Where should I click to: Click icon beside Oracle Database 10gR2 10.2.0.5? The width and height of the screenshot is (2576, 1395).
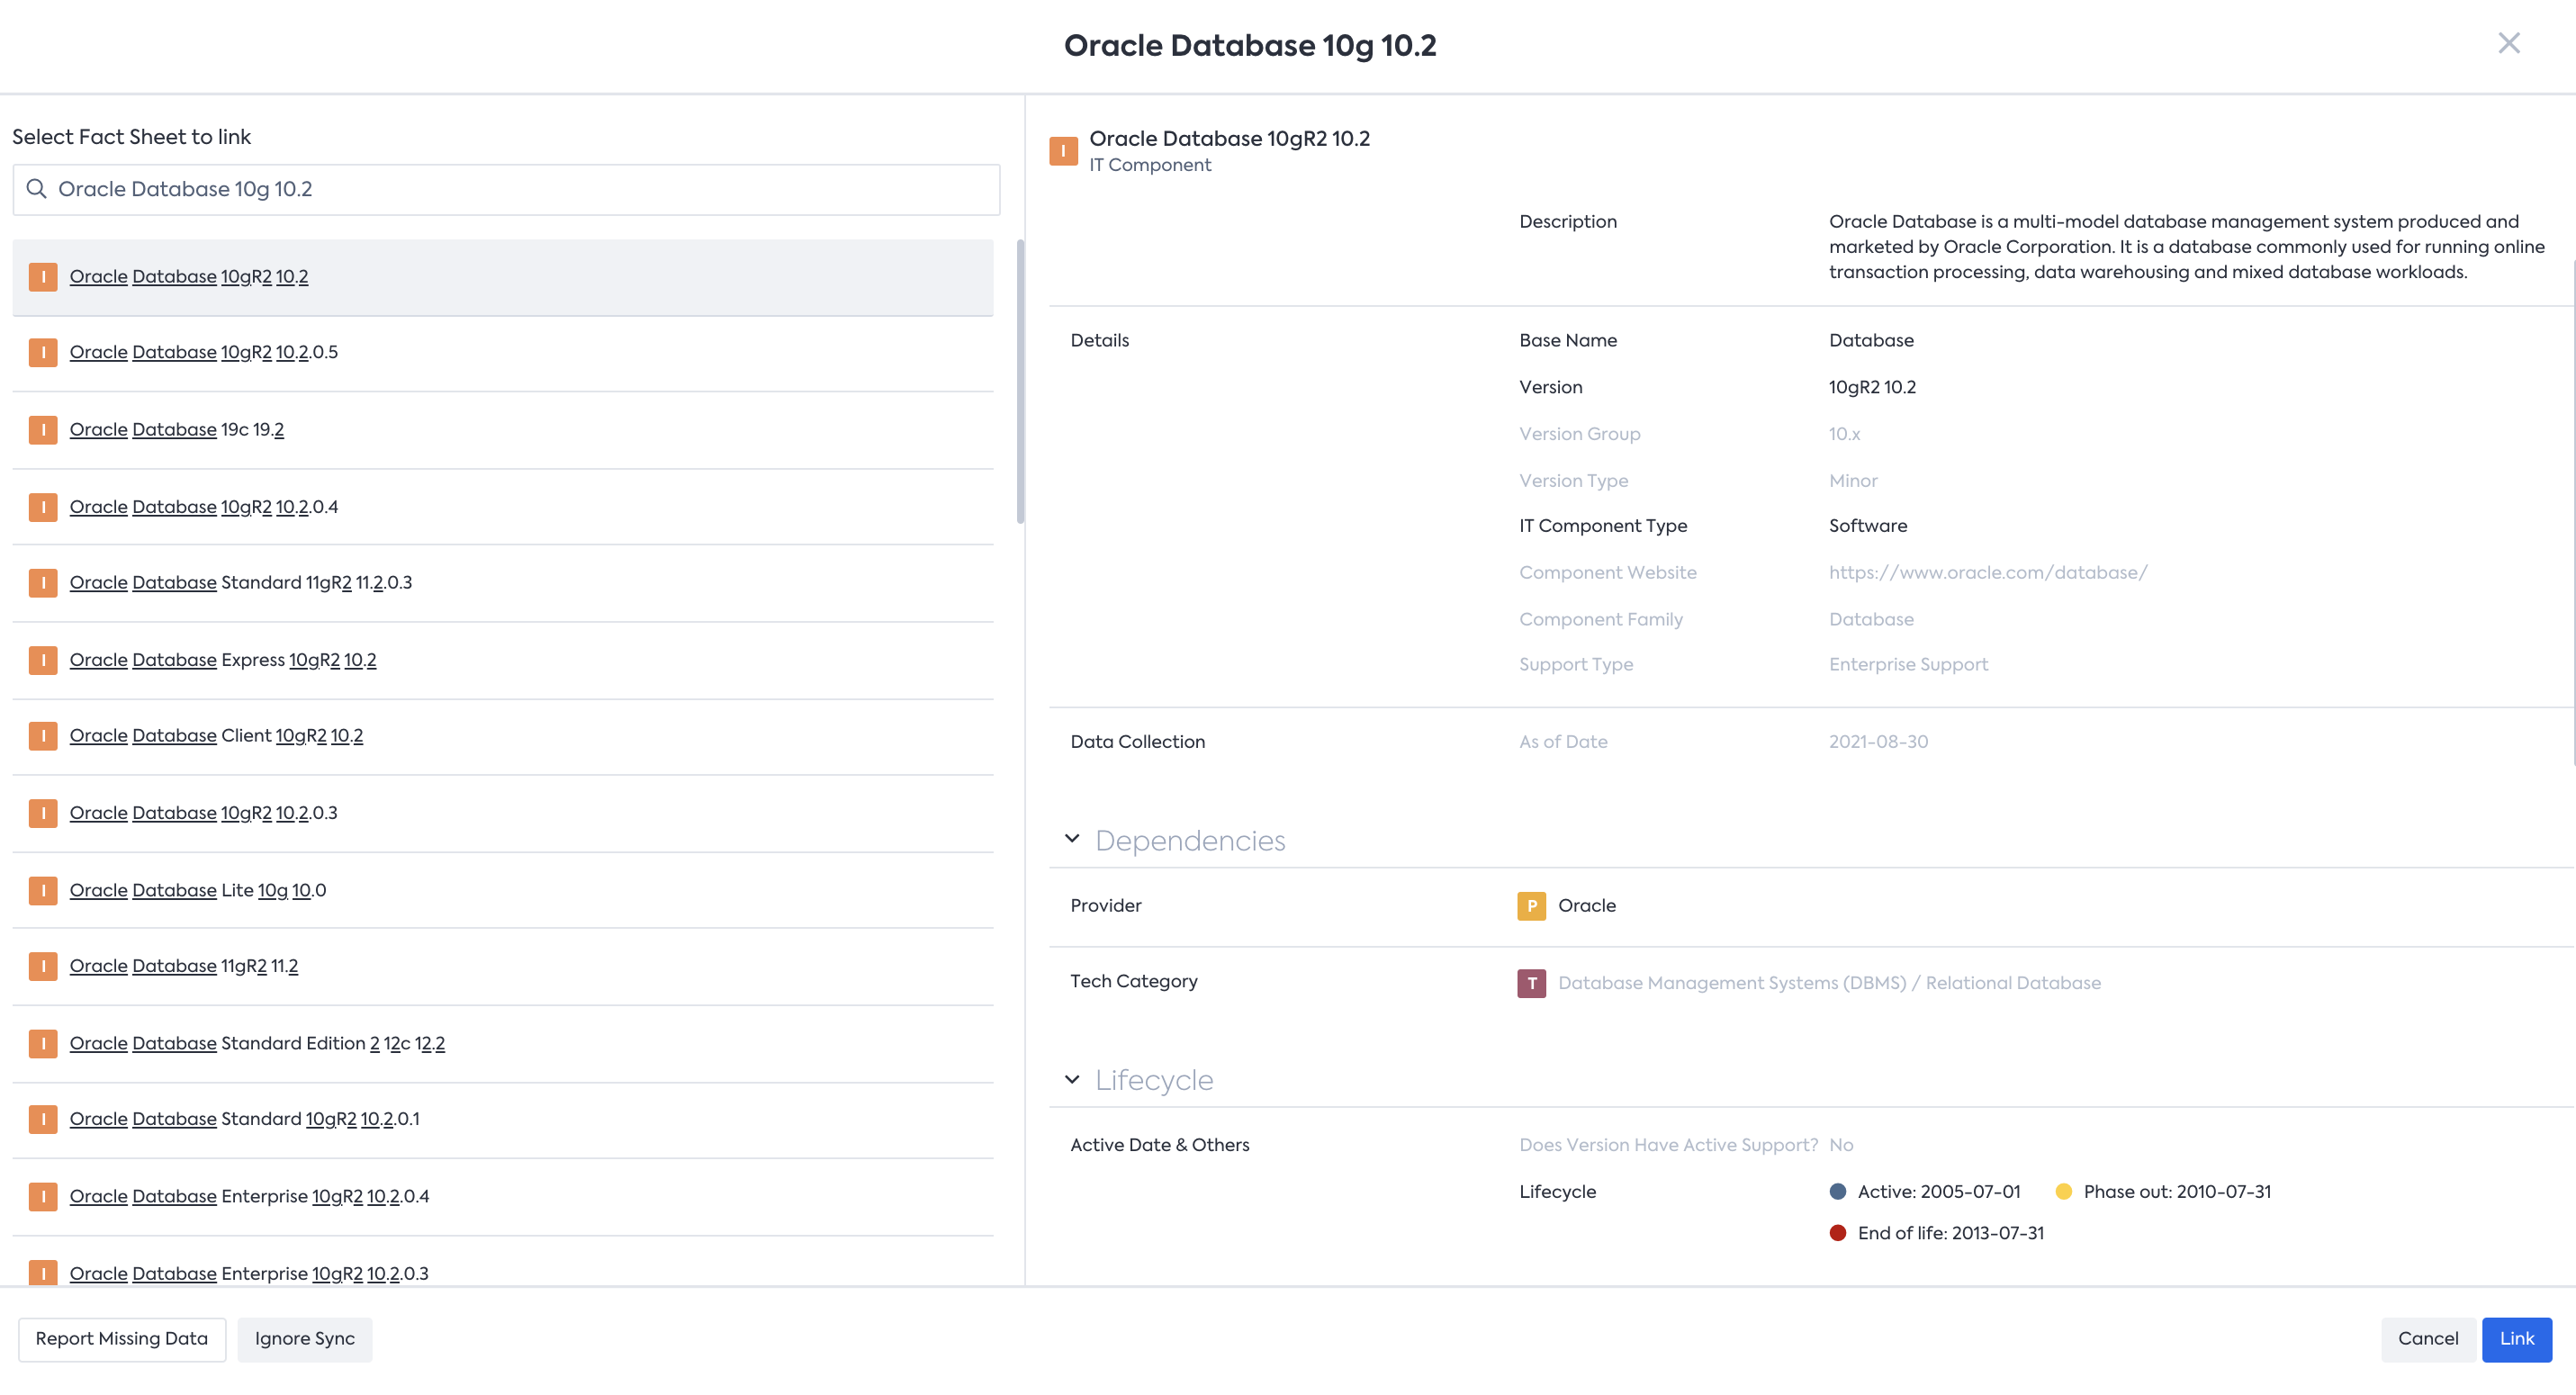pos(43,352)
